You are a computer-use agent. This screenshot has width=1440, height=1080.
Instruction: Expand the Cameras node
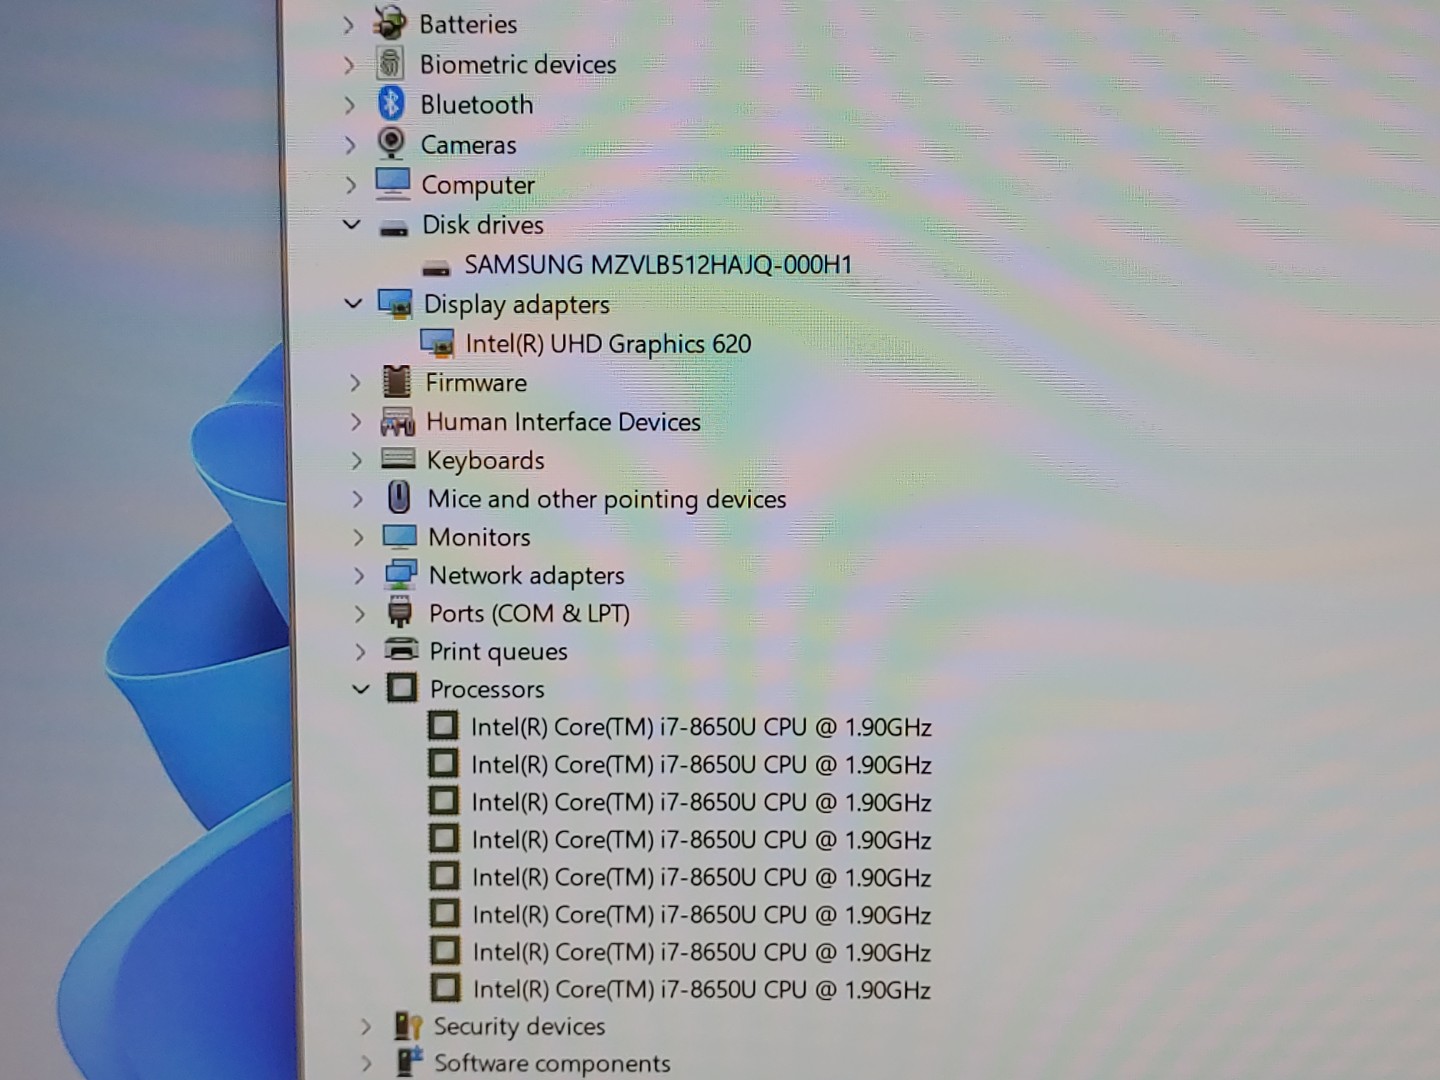(x=350, y=145)
